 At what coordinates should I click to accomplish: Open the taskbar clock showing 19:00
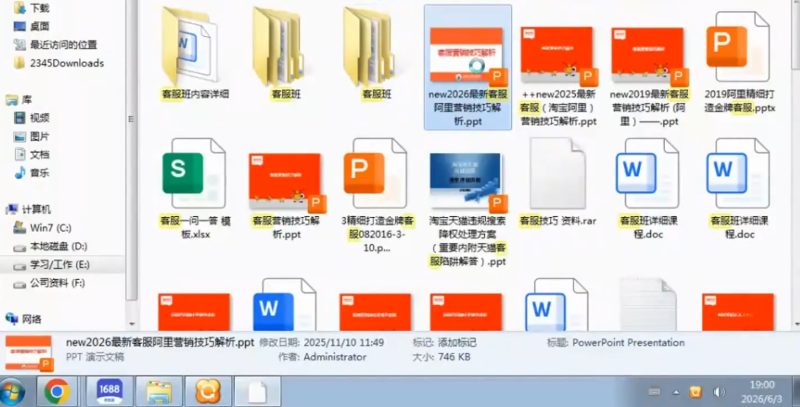pos(762,392)
